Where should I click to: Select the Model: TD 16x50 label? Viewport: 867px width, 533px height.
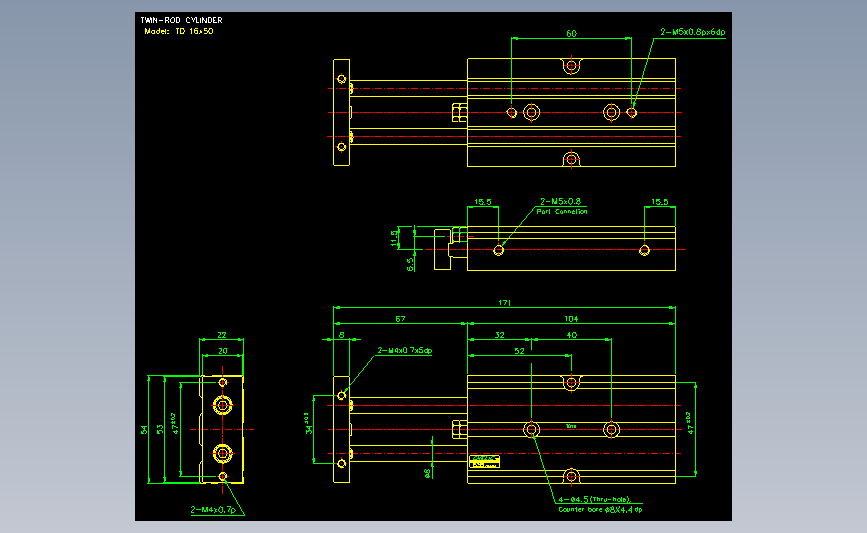179,32
